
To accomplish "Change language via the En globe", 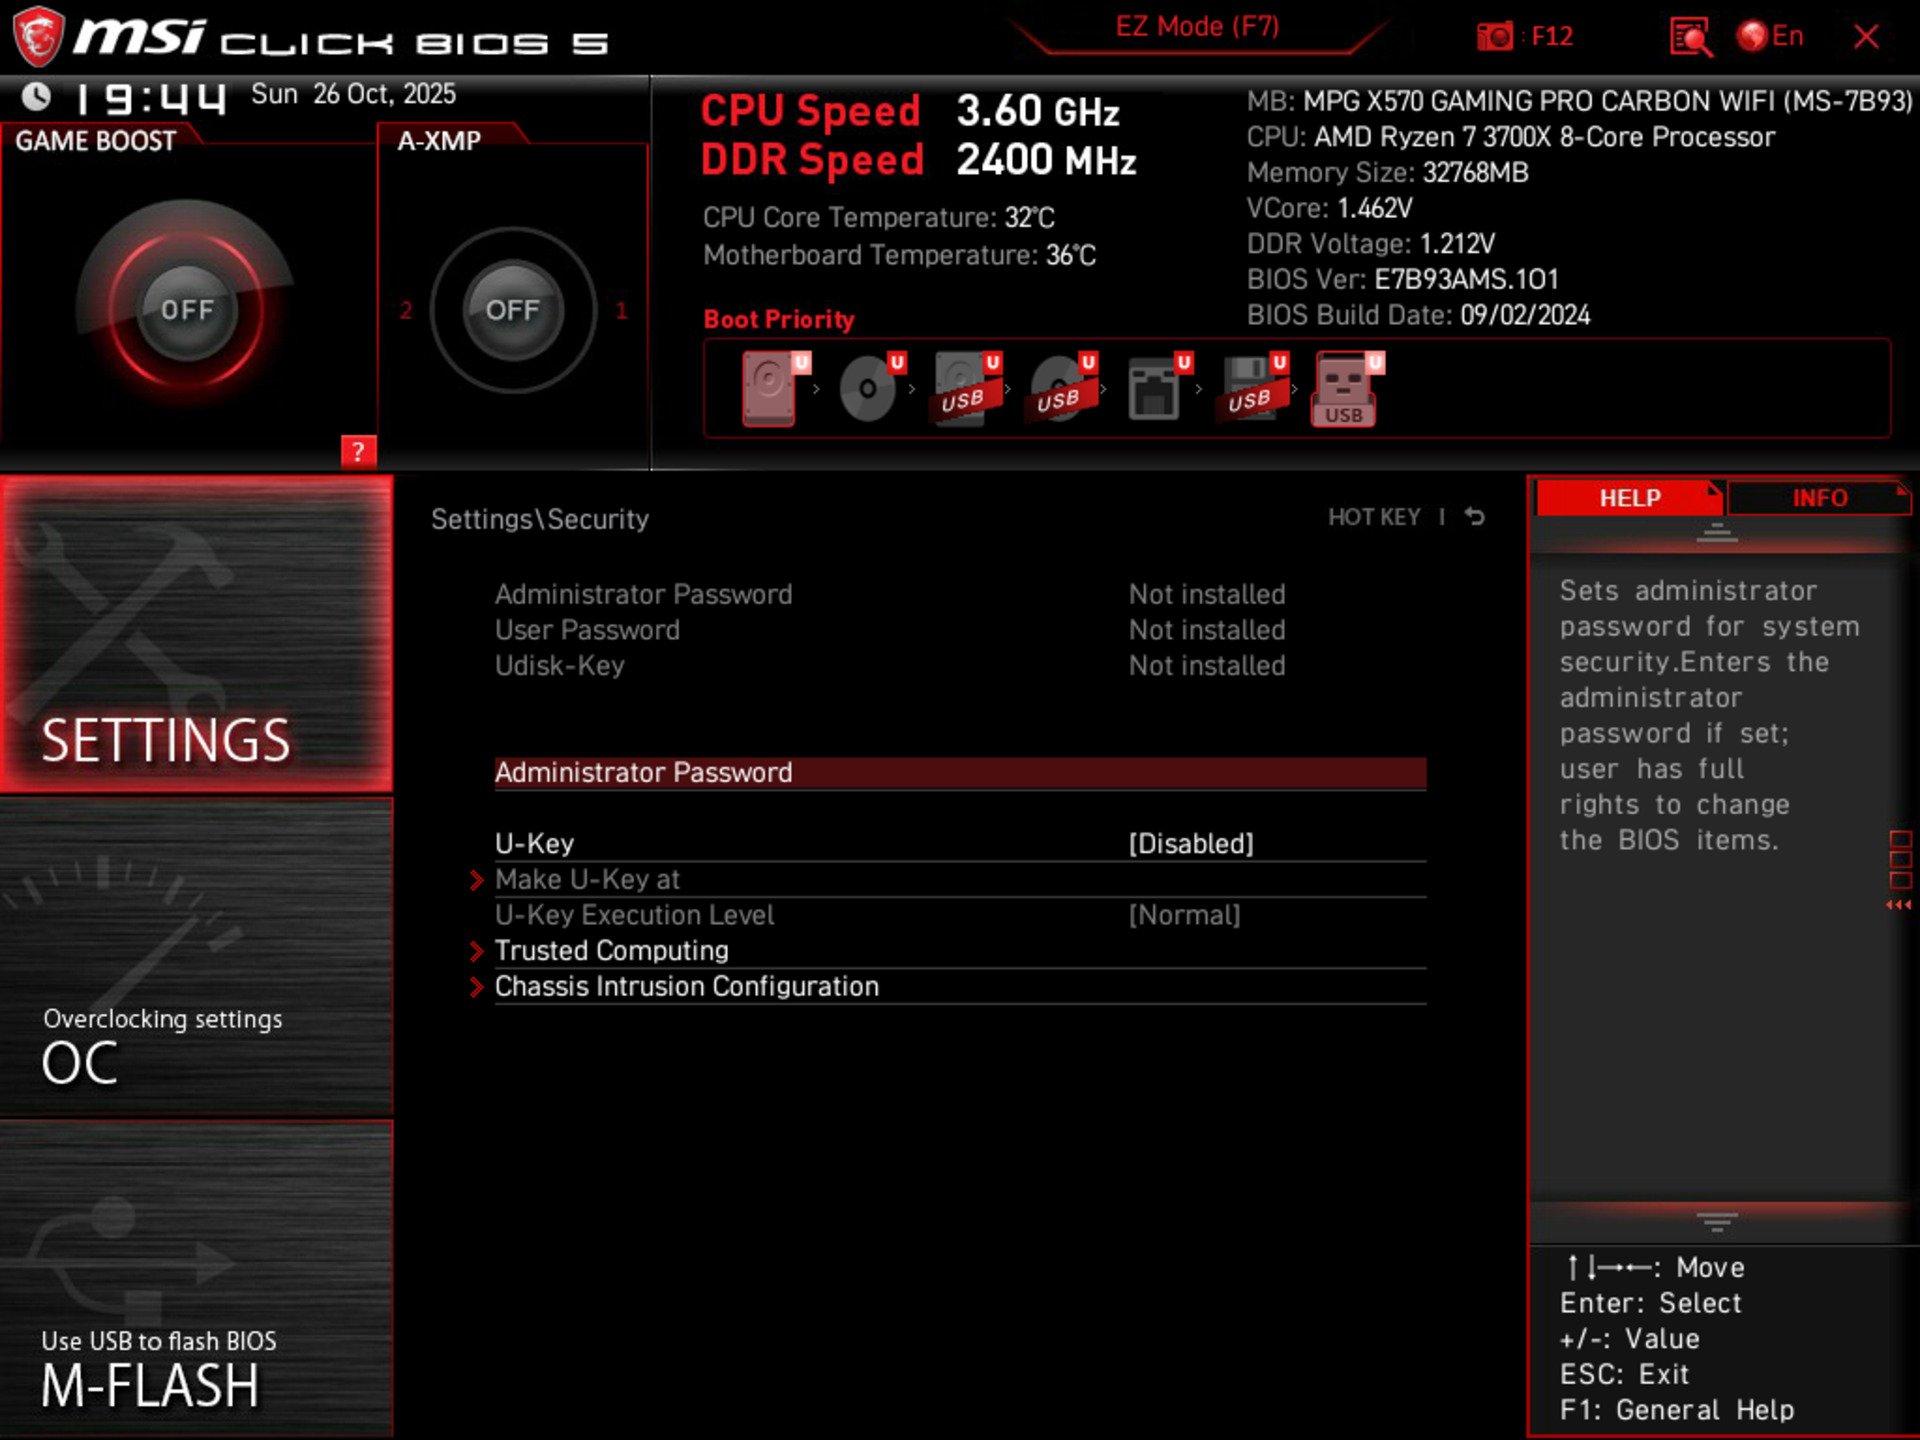I will [x=1763, y=36].
